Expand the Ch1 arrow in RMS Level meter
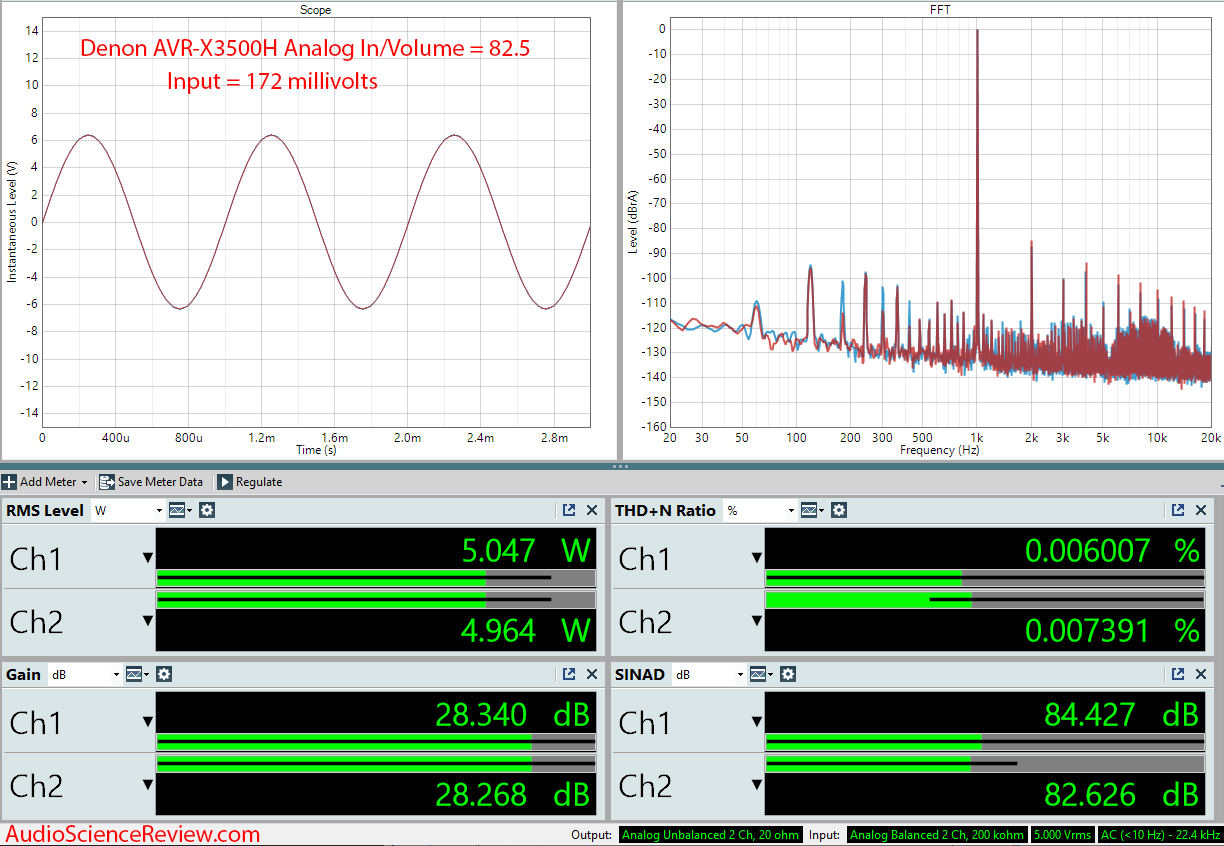This screenshot has height=846, width=1224. (148, 558)
